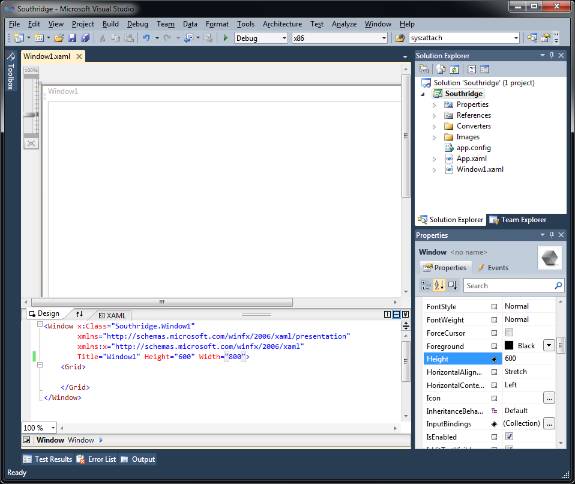Open the Debug menu
Image resolution: width=575 pixels, height=484 pixels.
click(x=138, y=24)
